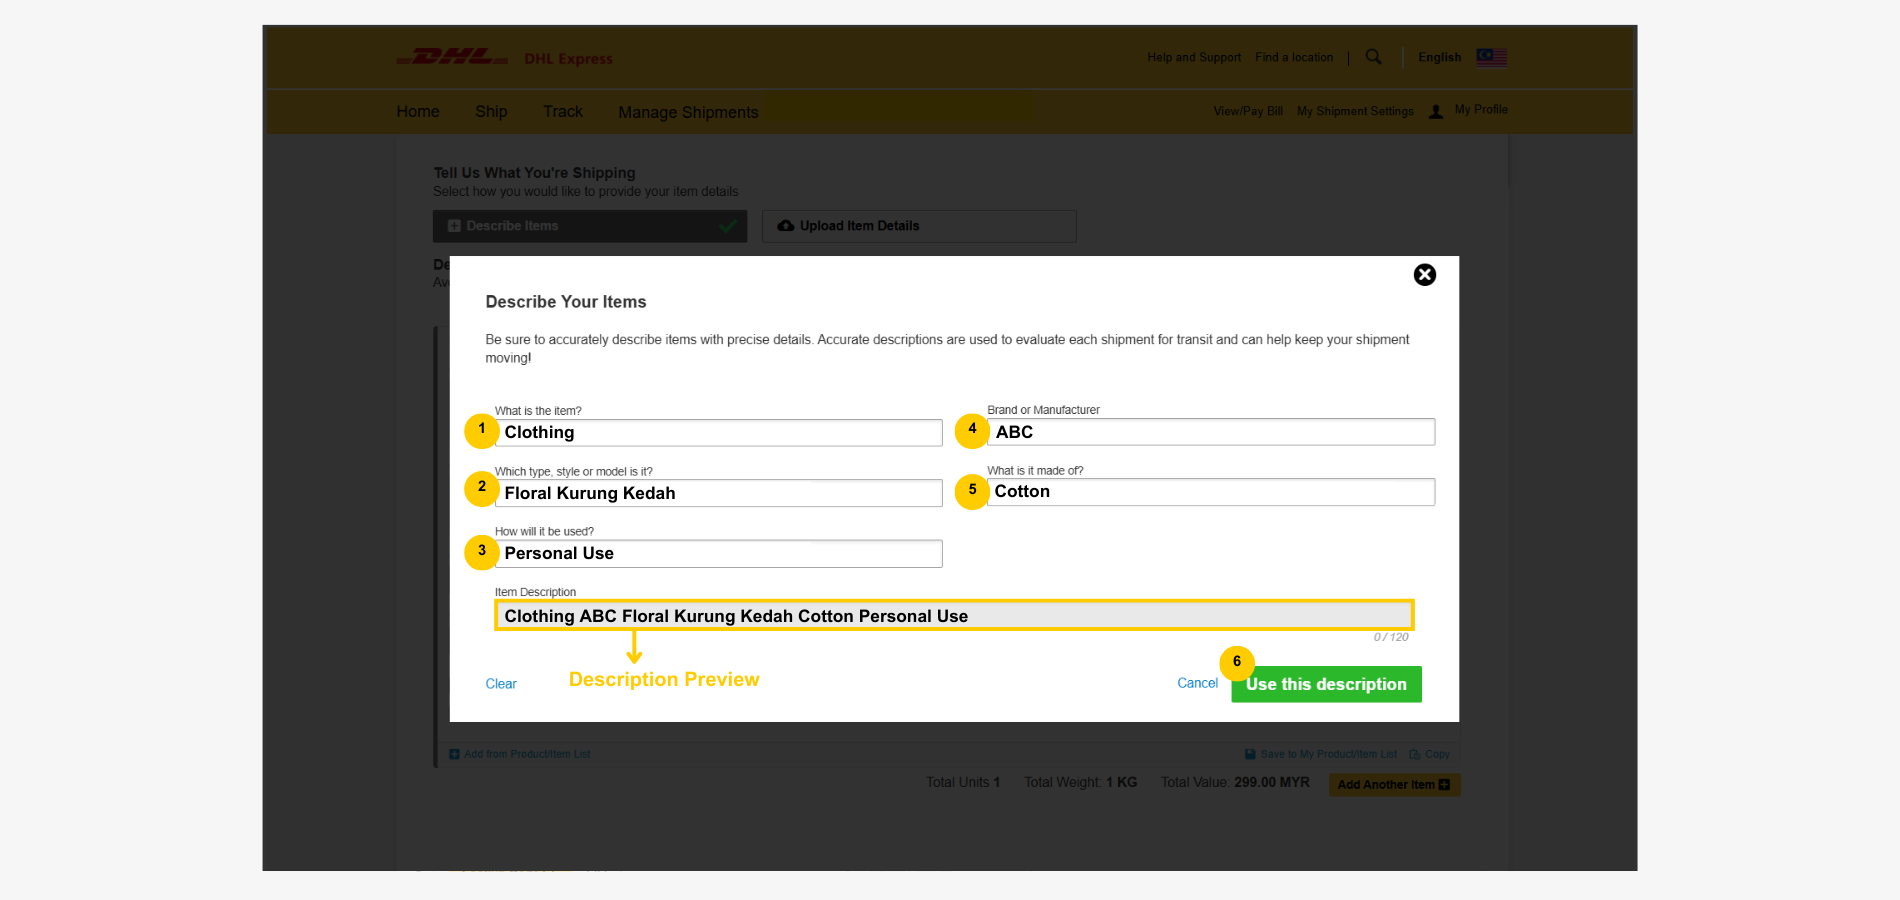Click the DHL Express text link

[568, 59]
